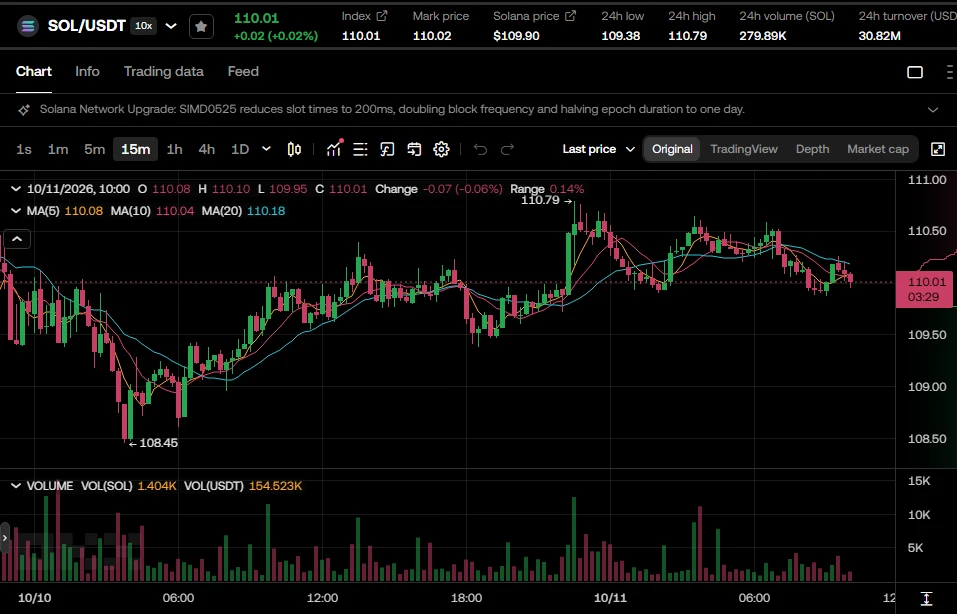Open the SOL/USDT pair selector dropdown
The width and height of the screenshot is (957, 614).
point(172,26)
